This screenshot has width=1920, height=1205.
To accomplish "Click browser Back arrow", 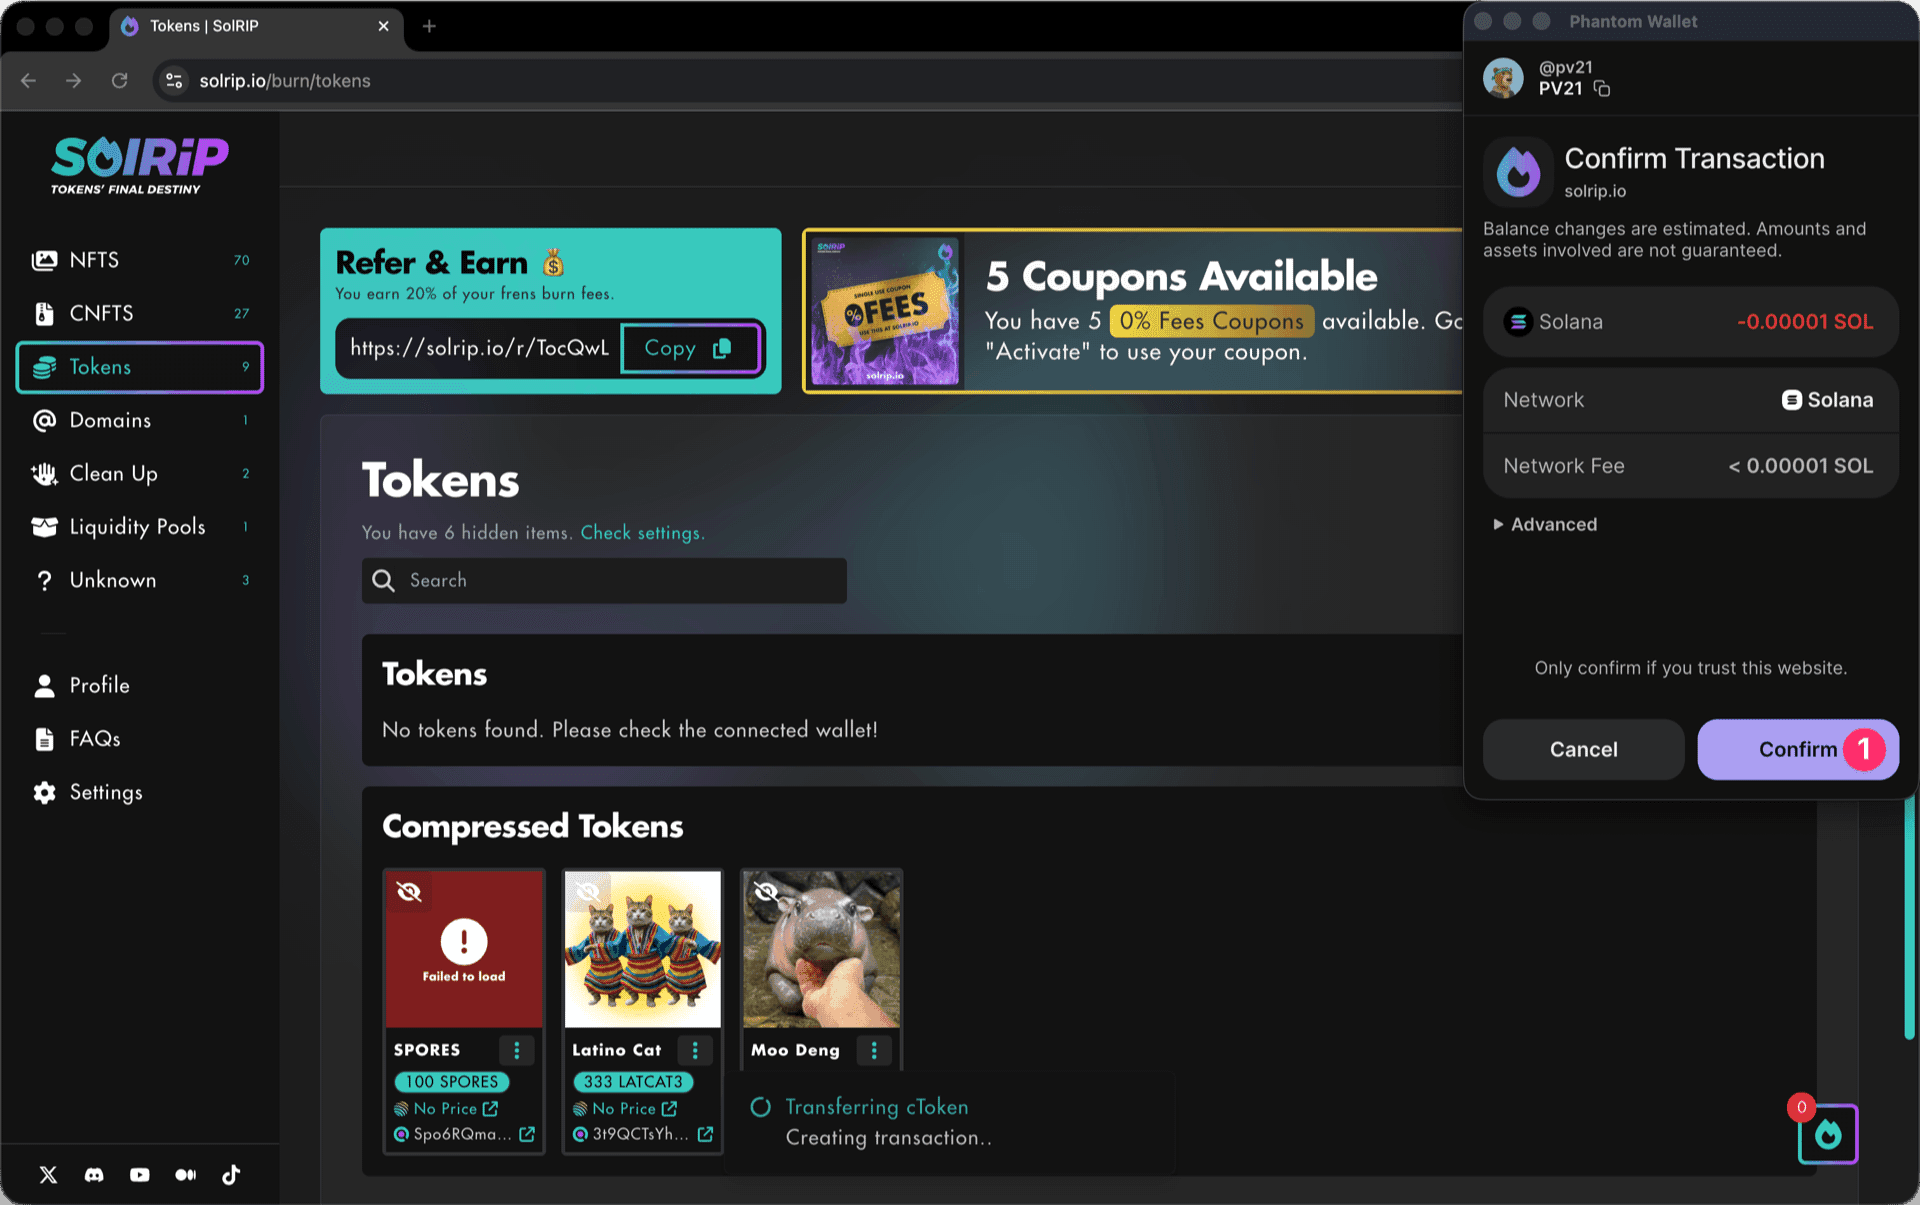I will click(x=28, y=81).
